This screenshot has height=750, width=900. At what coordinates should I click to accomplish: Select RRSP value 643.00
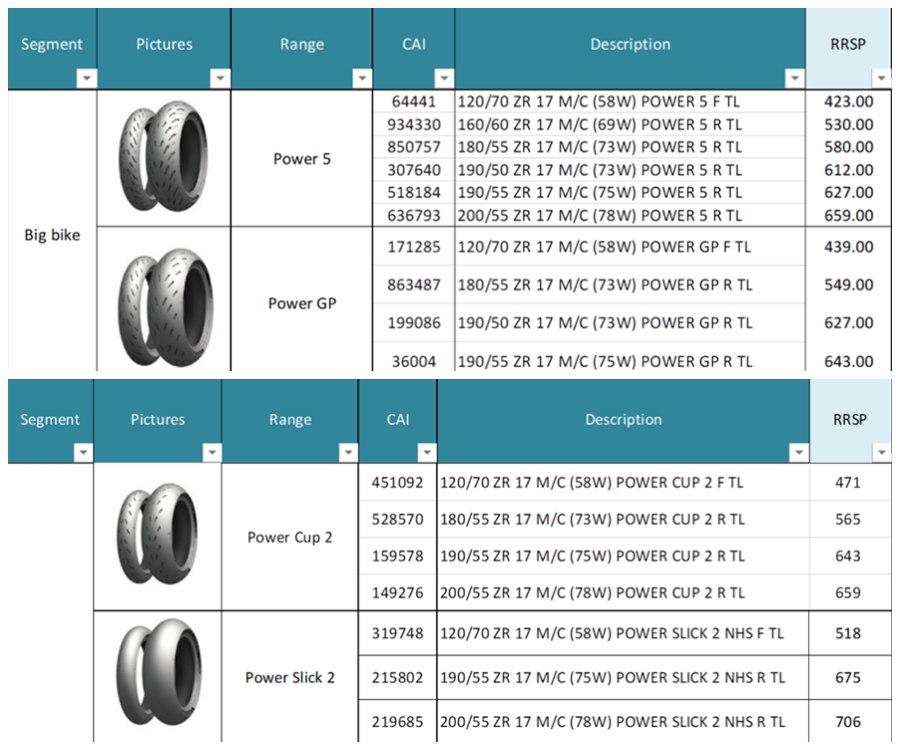[848, 362]
